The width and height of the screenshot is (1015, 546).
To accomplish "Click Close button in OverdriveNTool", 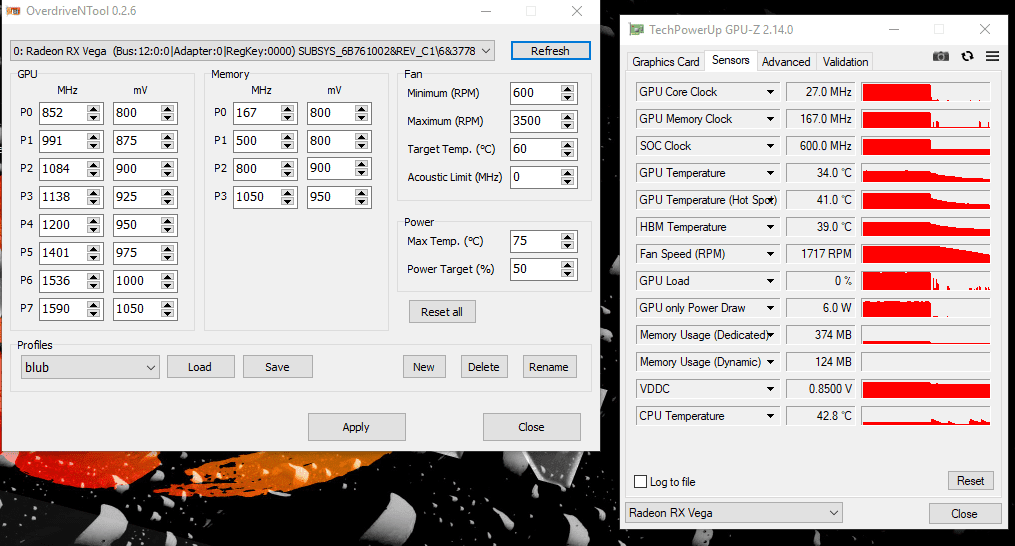I will 531,427.
